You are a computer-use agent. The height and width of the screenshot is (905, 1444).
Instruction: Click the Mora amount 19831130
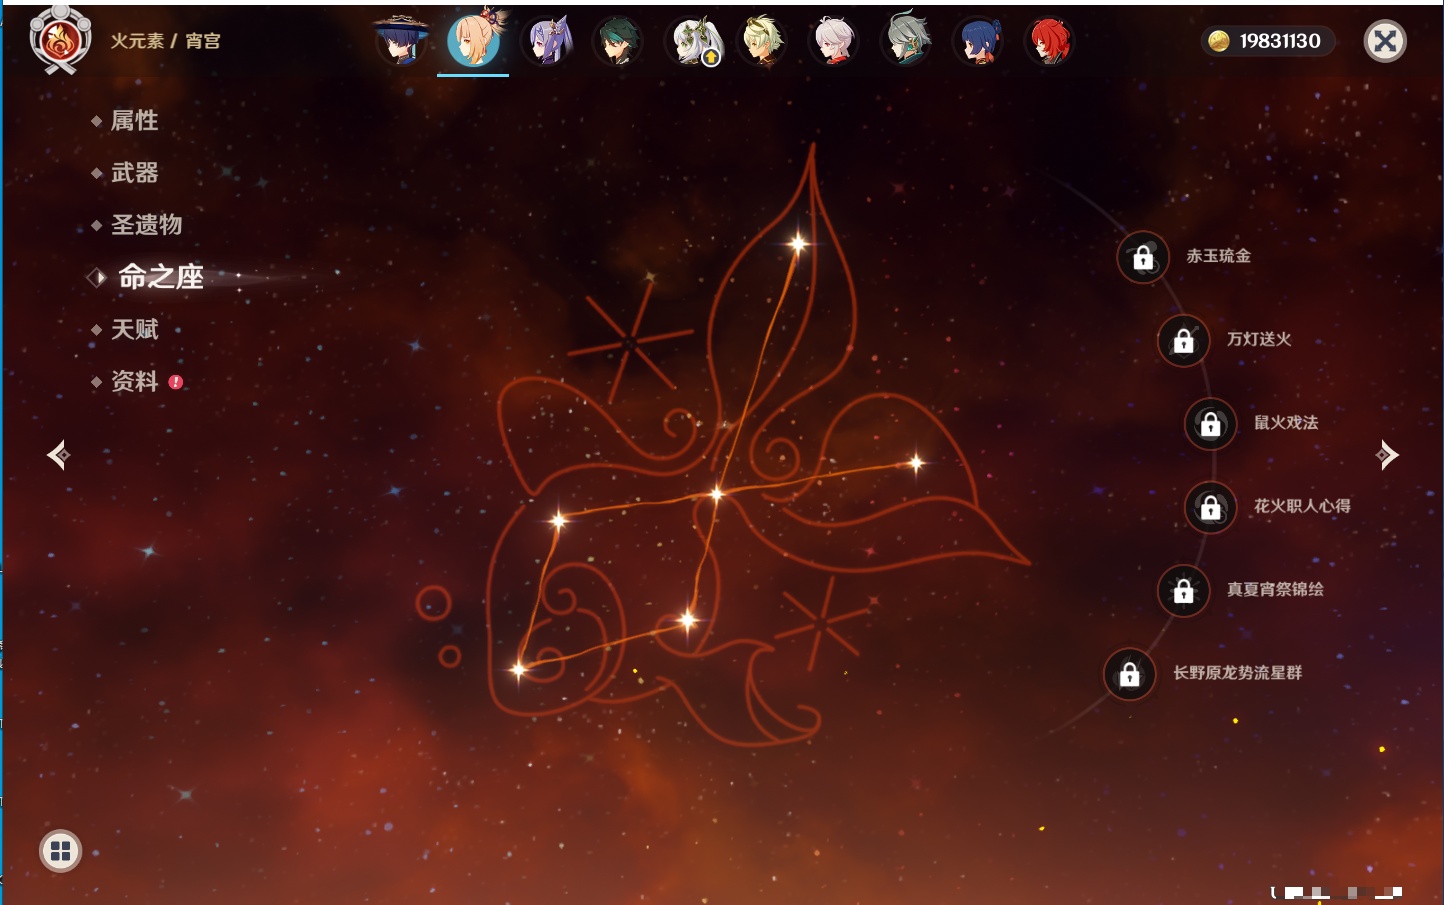(x=1280, y=41)
